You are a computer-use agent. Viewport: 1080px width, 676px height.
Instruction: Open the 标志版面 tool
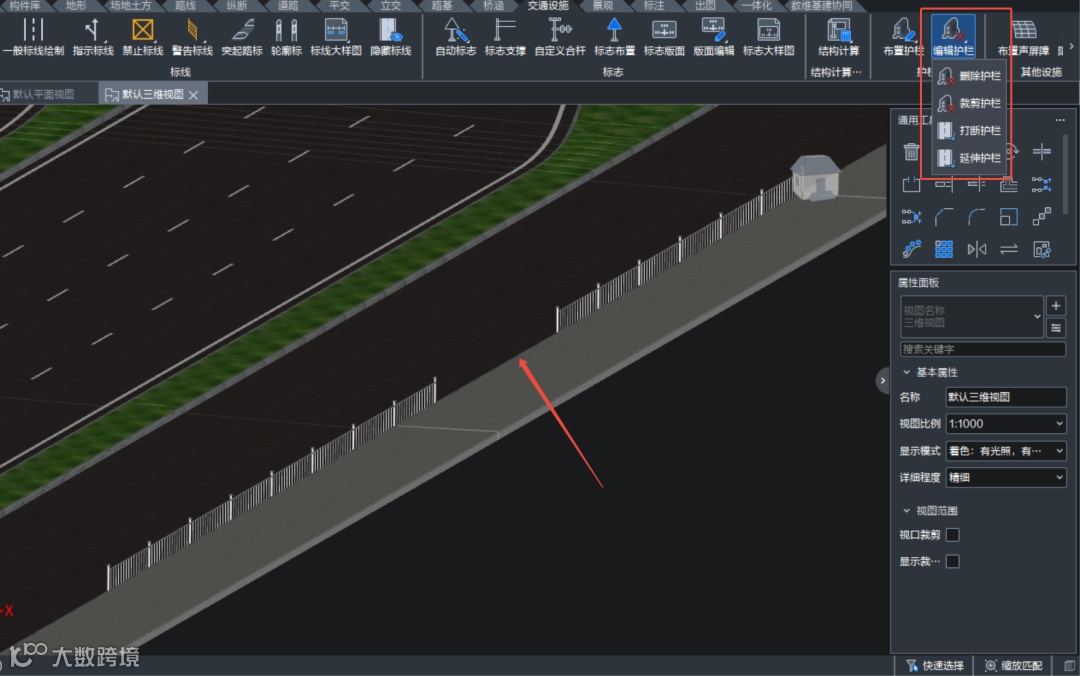click(664, 37)
